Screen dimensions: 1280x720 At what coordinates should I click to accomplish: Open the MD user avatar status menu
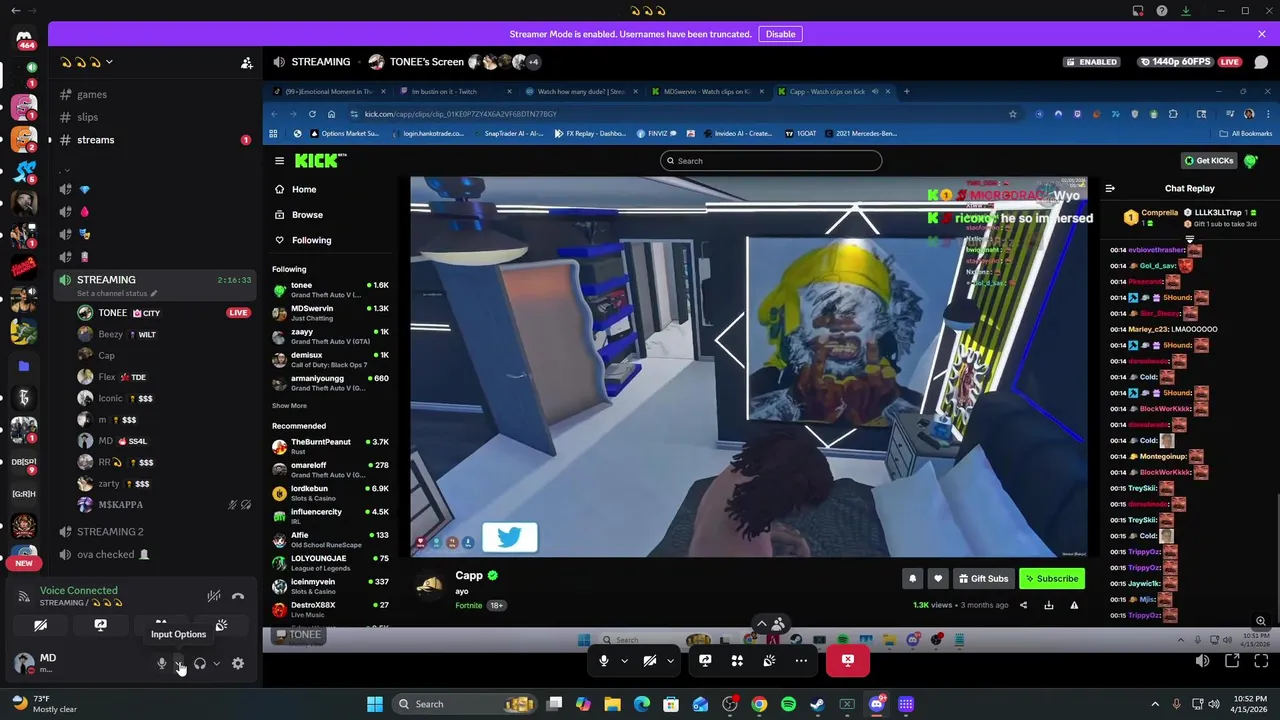[x=24, y=663]
